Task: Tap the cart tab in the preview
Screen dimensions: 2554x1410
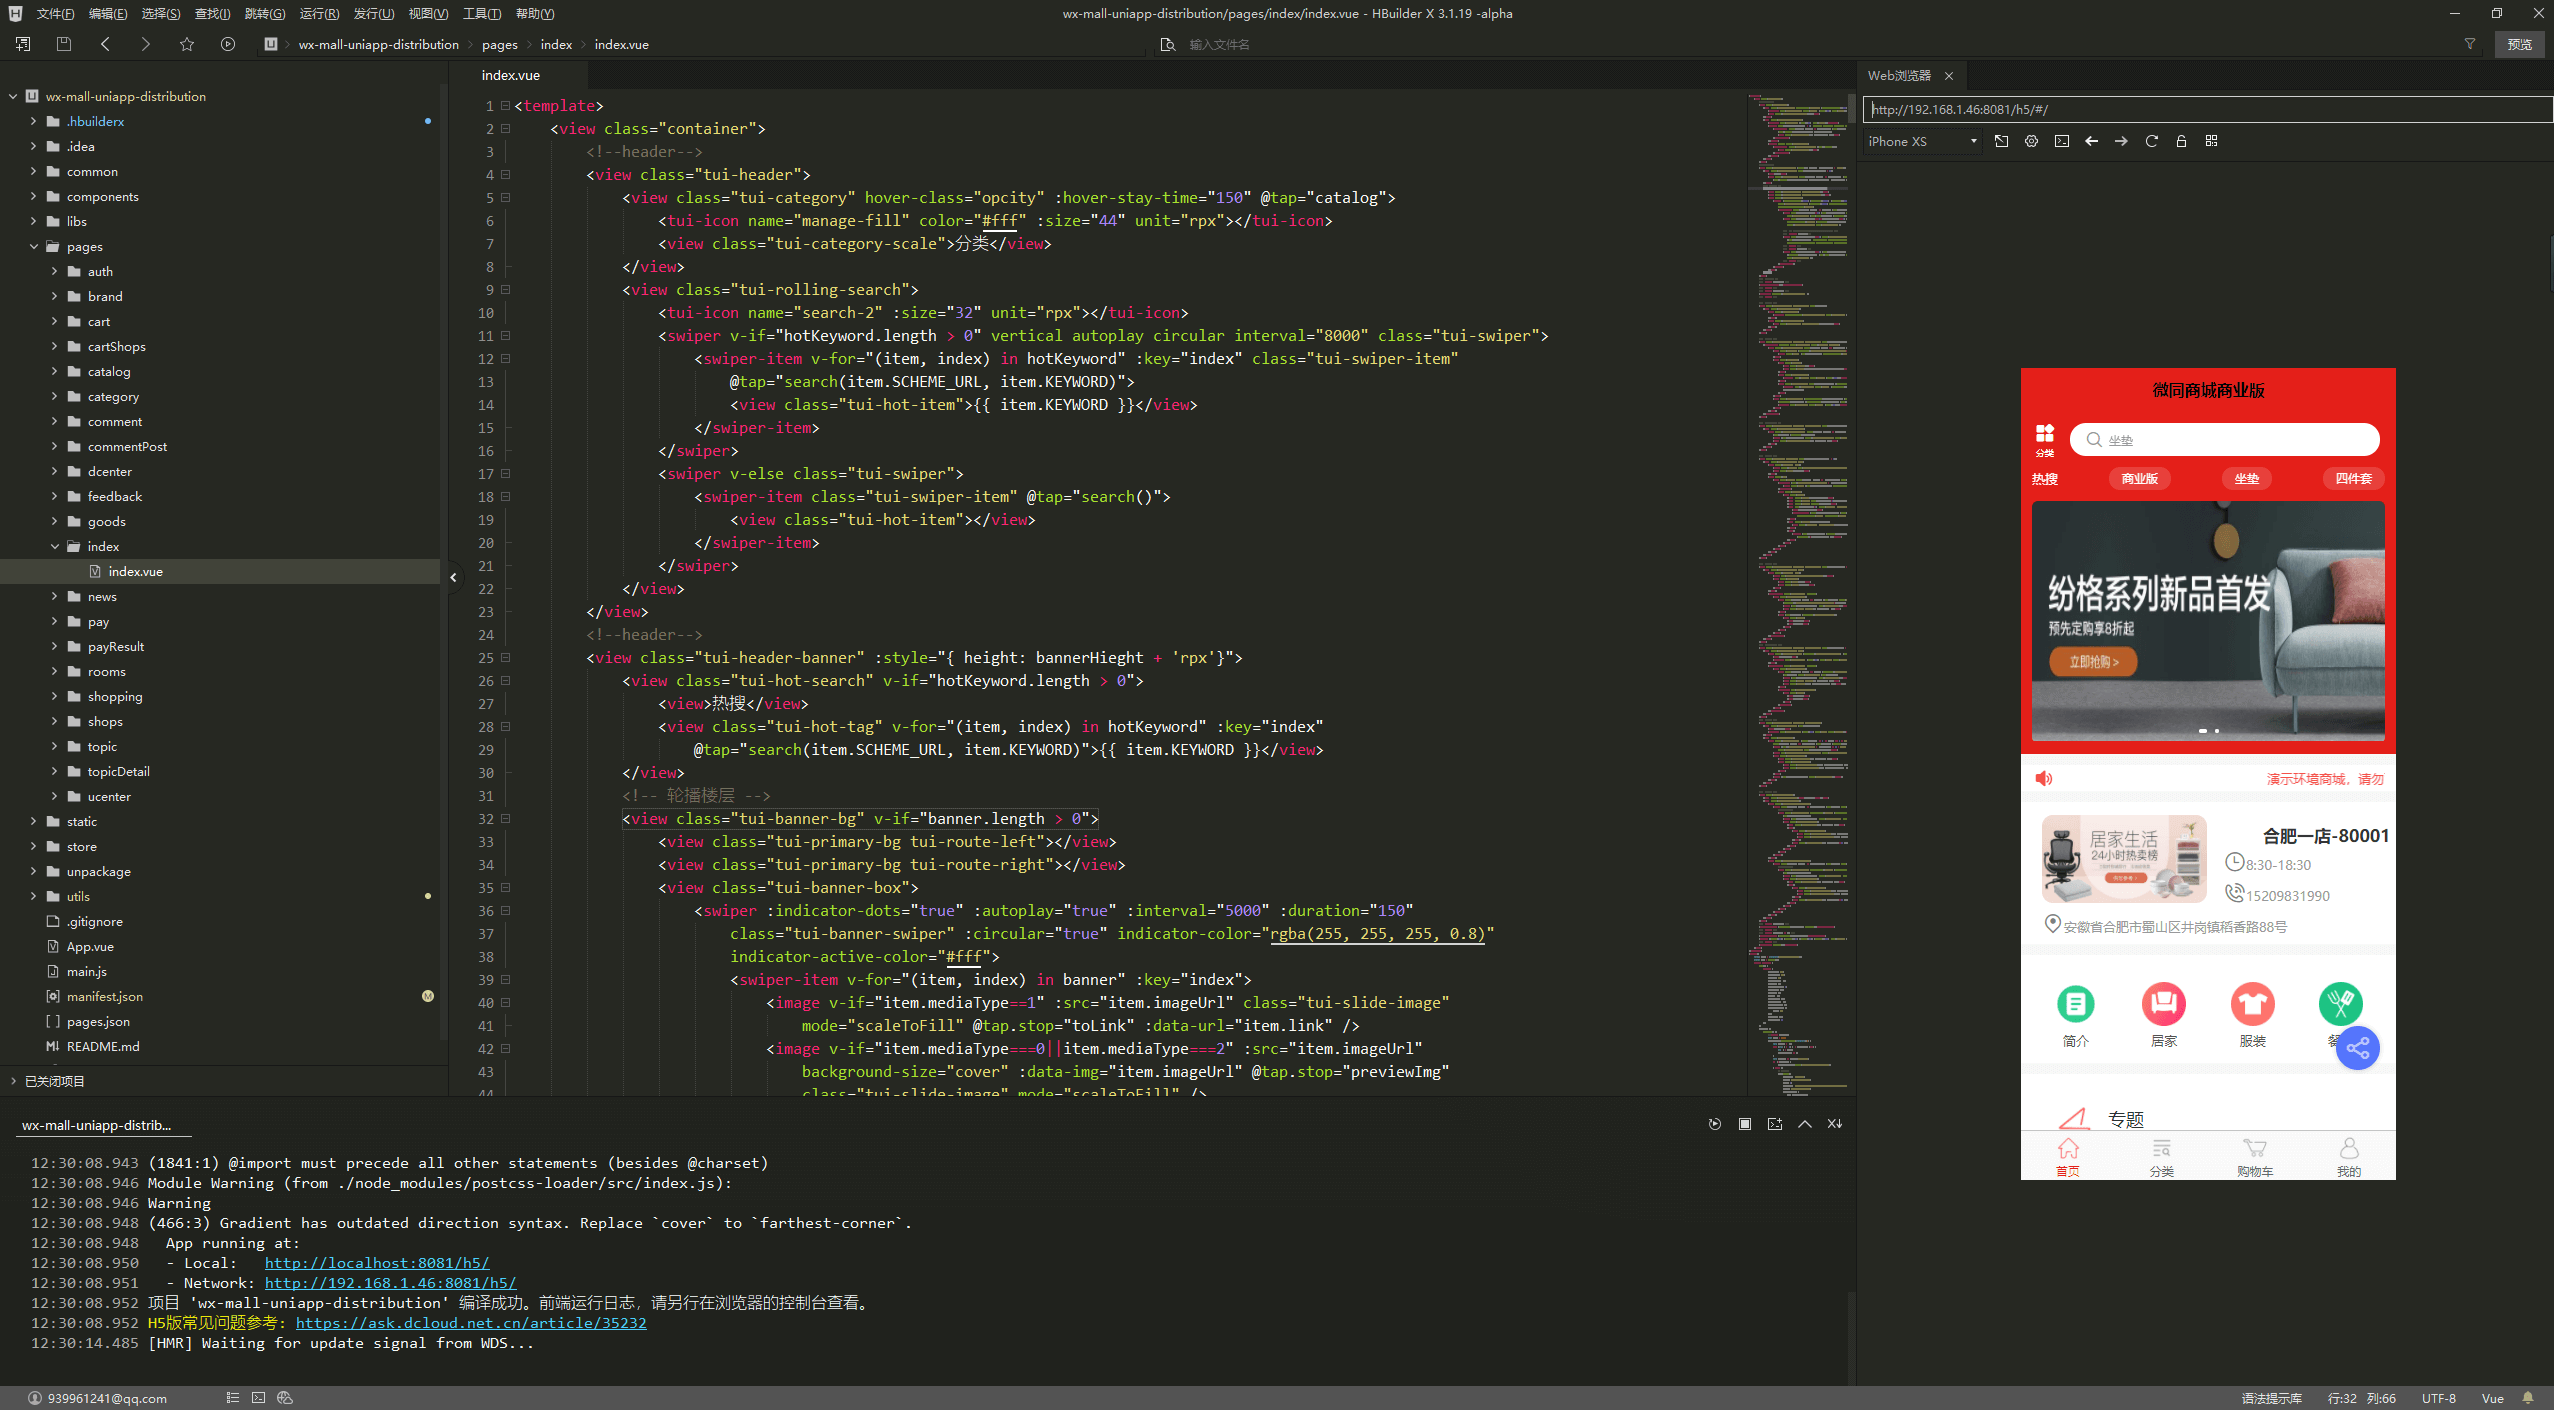Action: pyautogui.click(x=2255, y=1158)
